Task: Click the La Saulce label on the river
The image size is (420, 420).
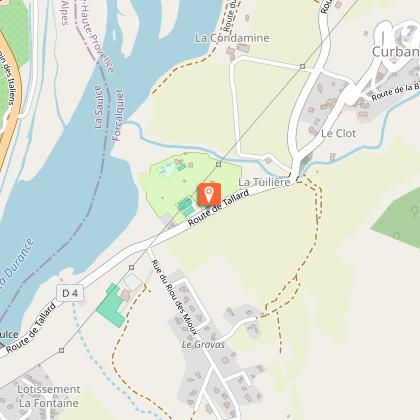Action: pos(98,107)
